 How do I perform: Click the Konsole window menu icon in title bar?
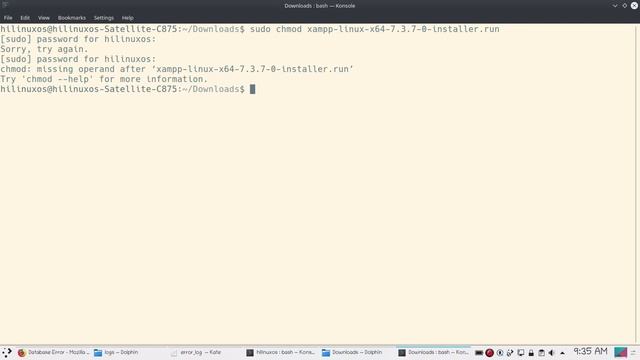[x=5, y=5]
